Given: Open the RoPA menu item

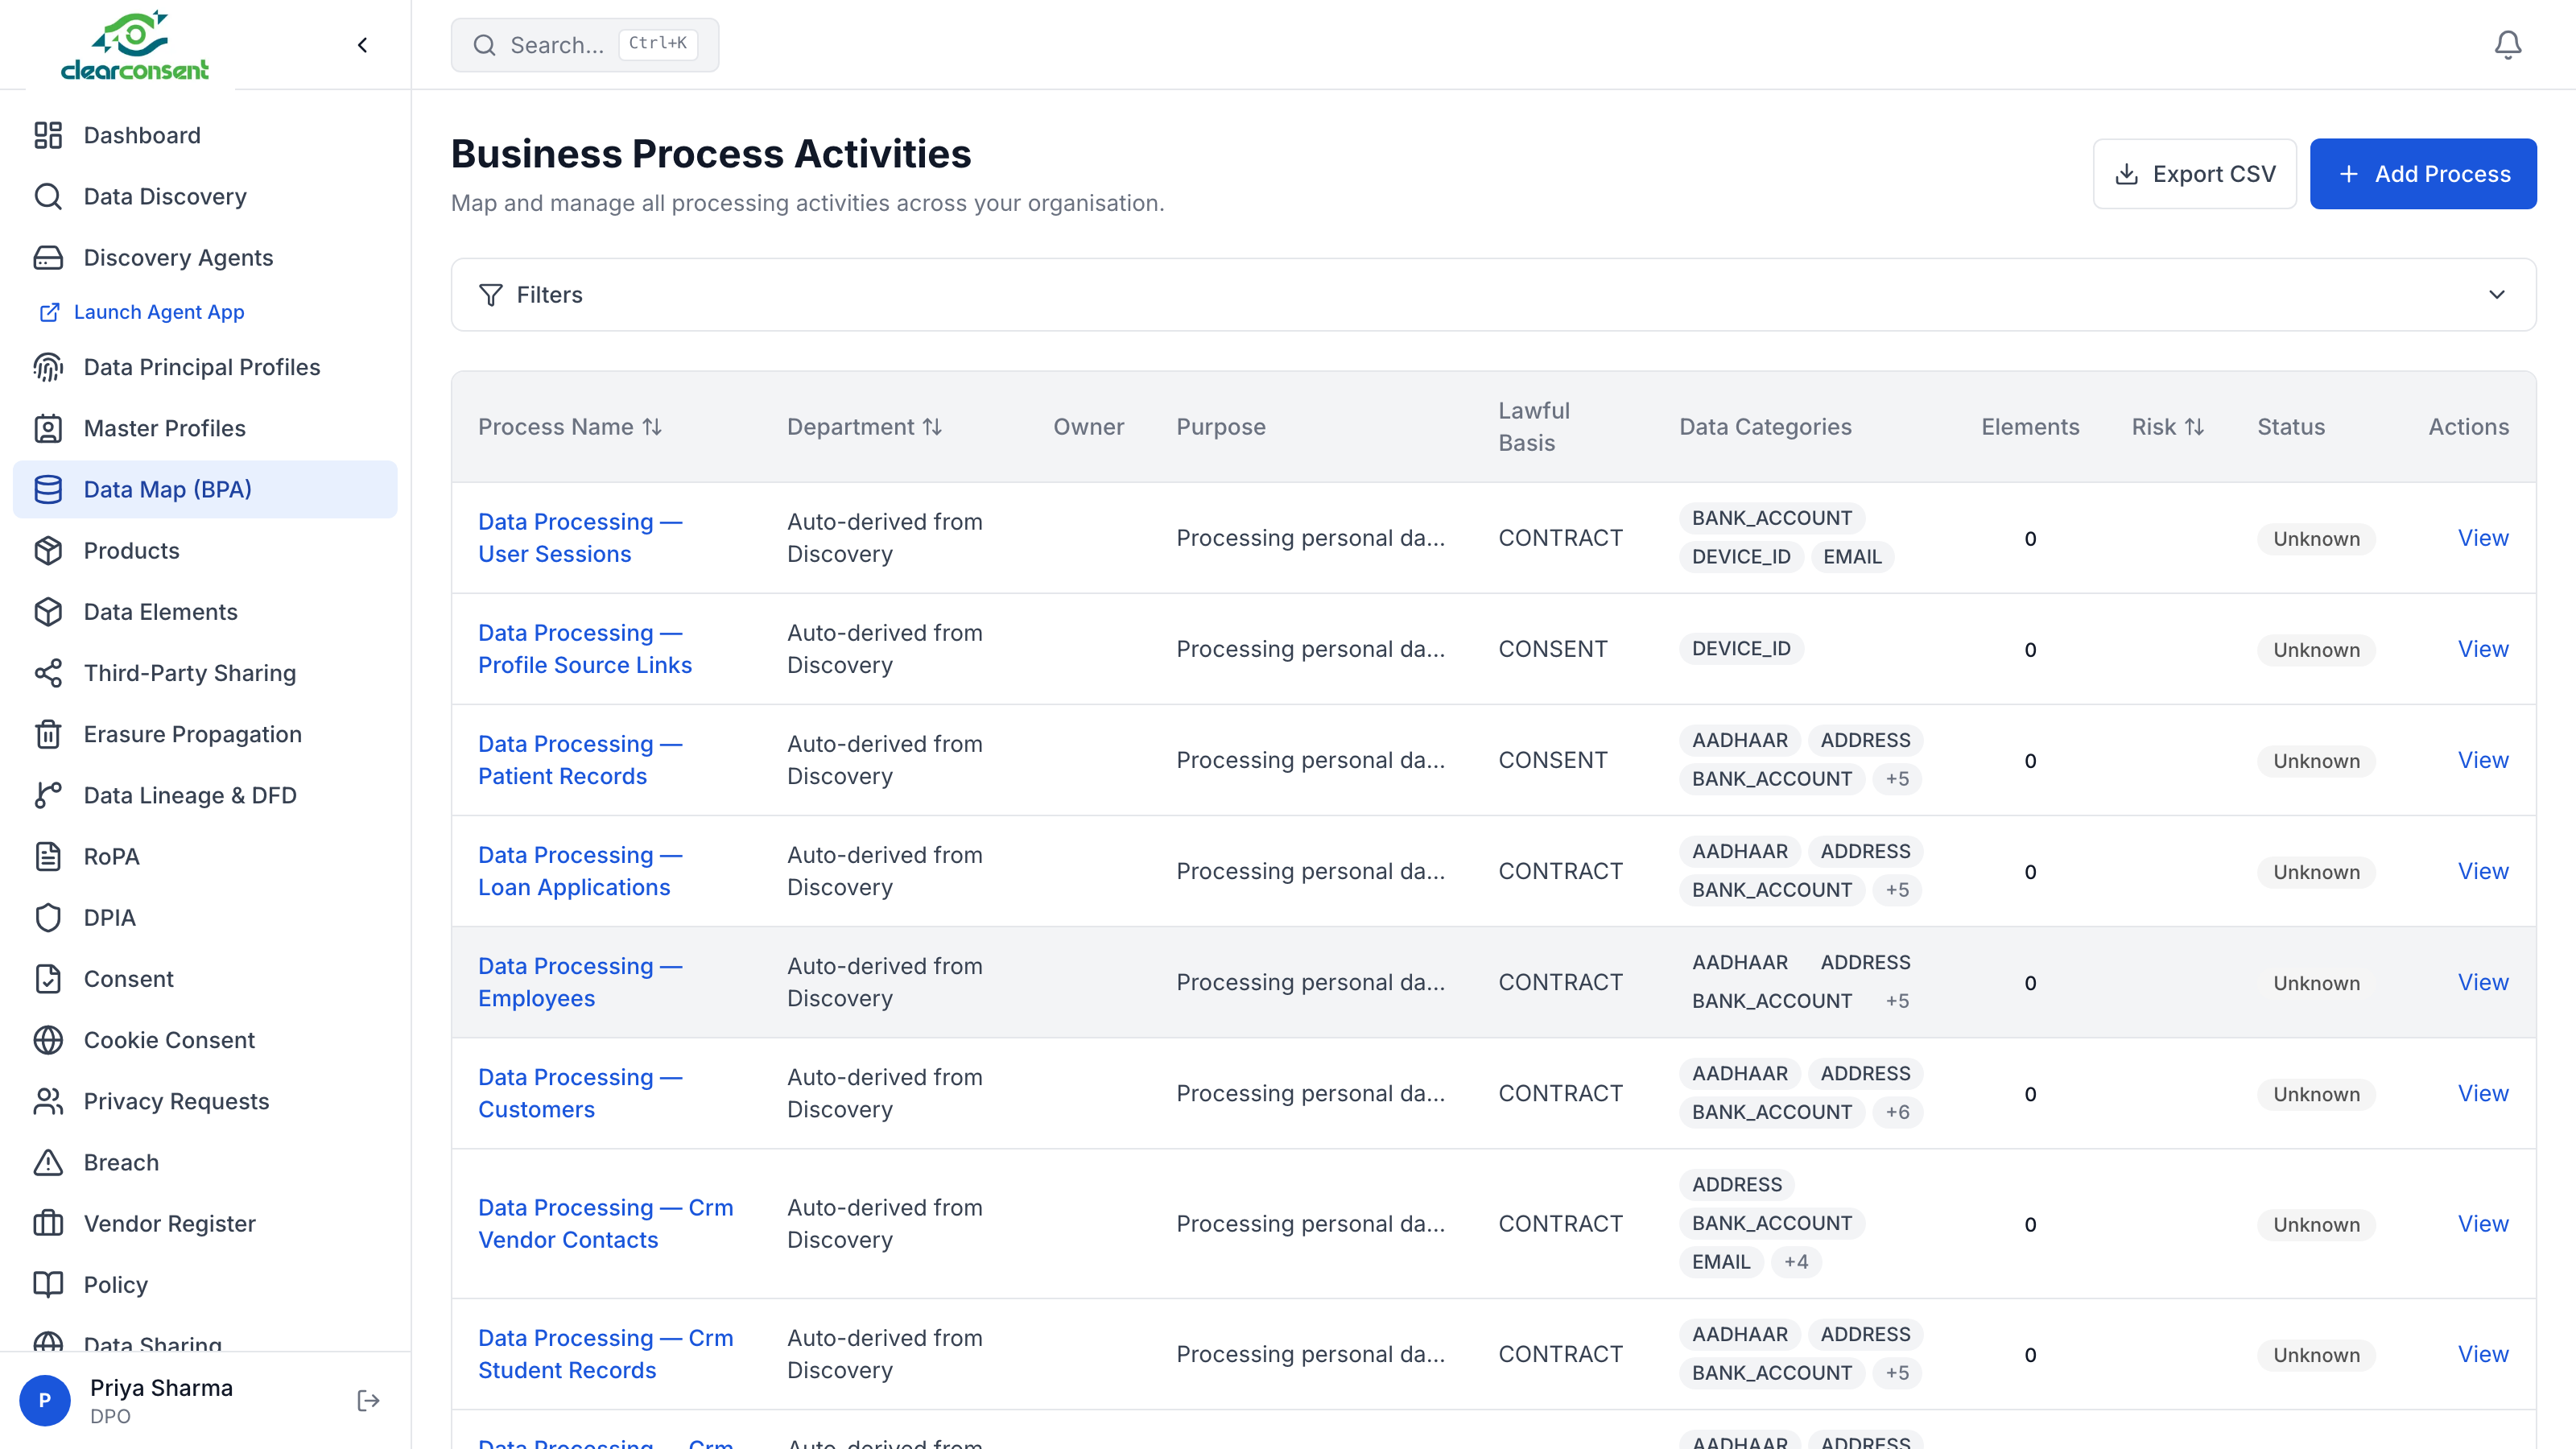Looking at the screenshot, I should tap(205, 856).
